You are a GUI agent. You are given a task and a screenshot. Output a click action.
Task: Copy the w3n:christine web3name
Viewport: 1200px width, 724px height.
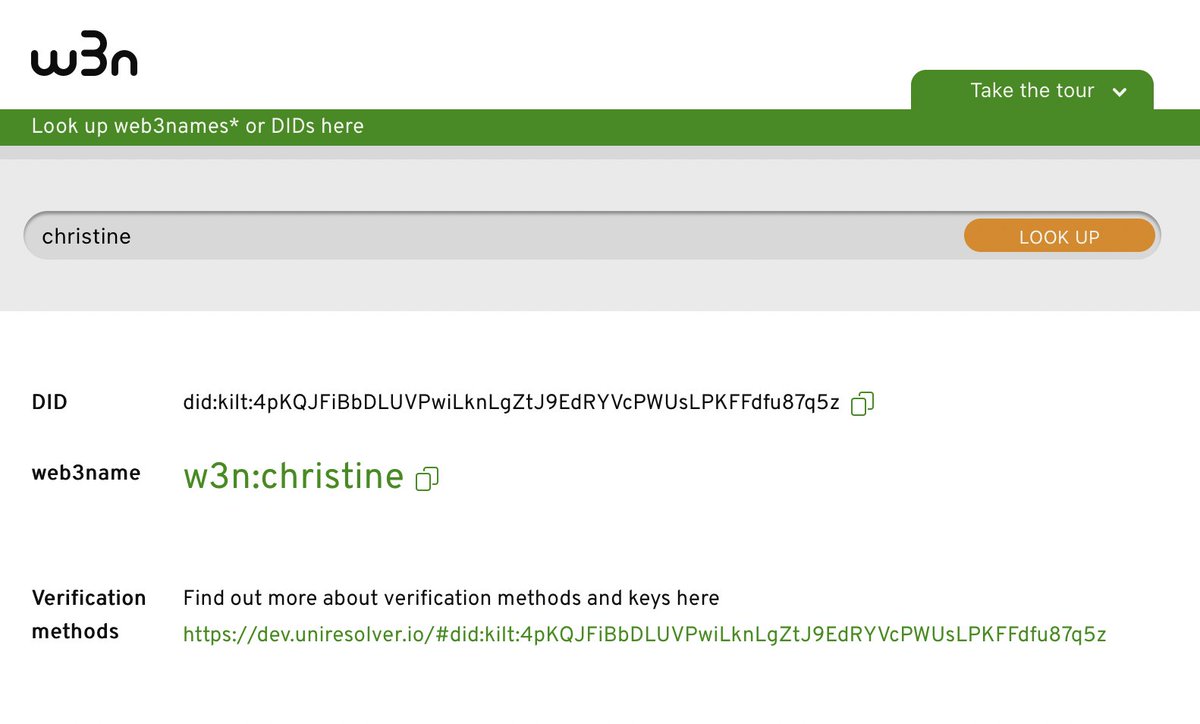pos(427,478)
